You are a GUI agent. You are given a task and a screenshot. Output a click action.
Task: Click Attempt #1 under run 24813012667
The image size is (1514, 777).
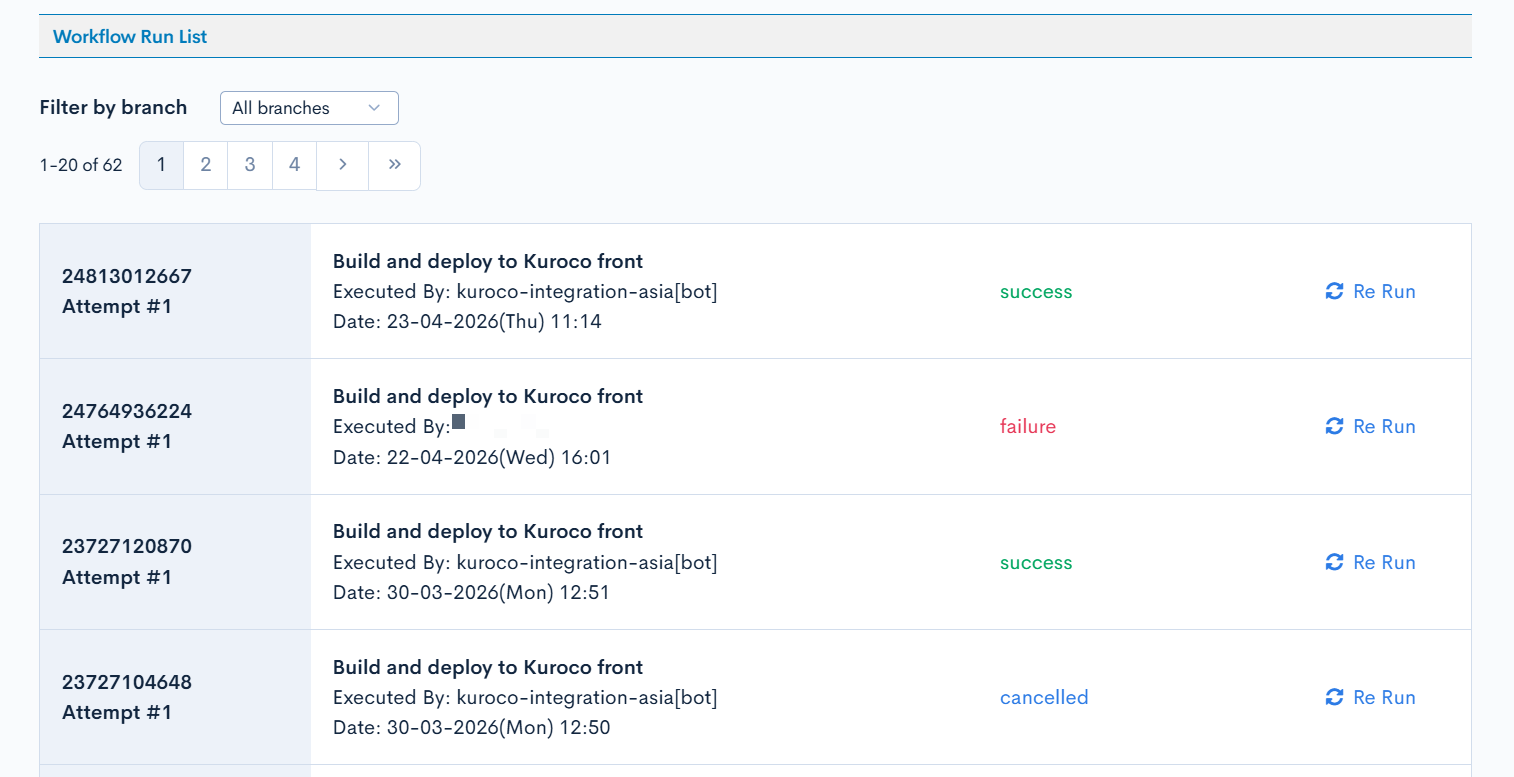[117, 306]
